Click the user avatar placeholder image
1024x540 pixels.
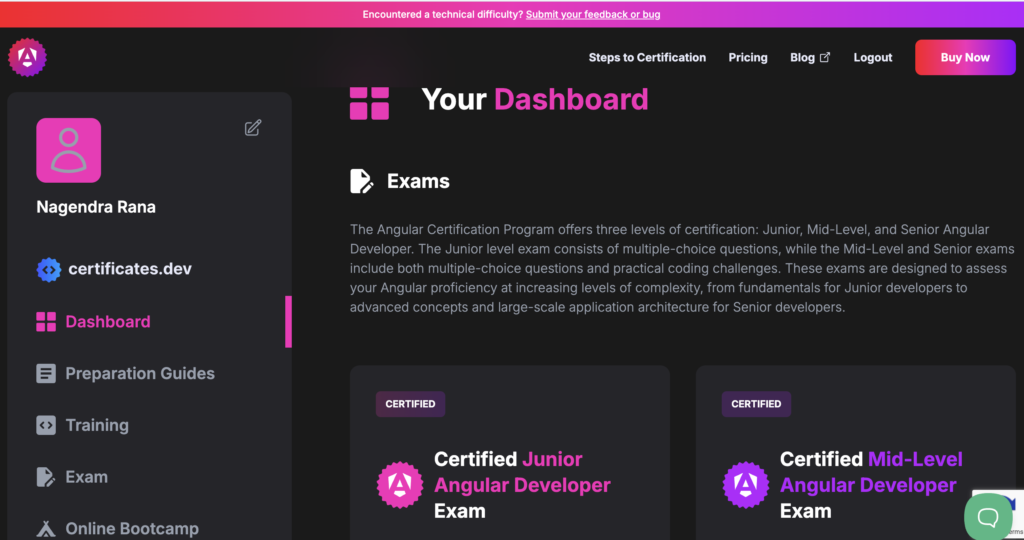point(69,150)
